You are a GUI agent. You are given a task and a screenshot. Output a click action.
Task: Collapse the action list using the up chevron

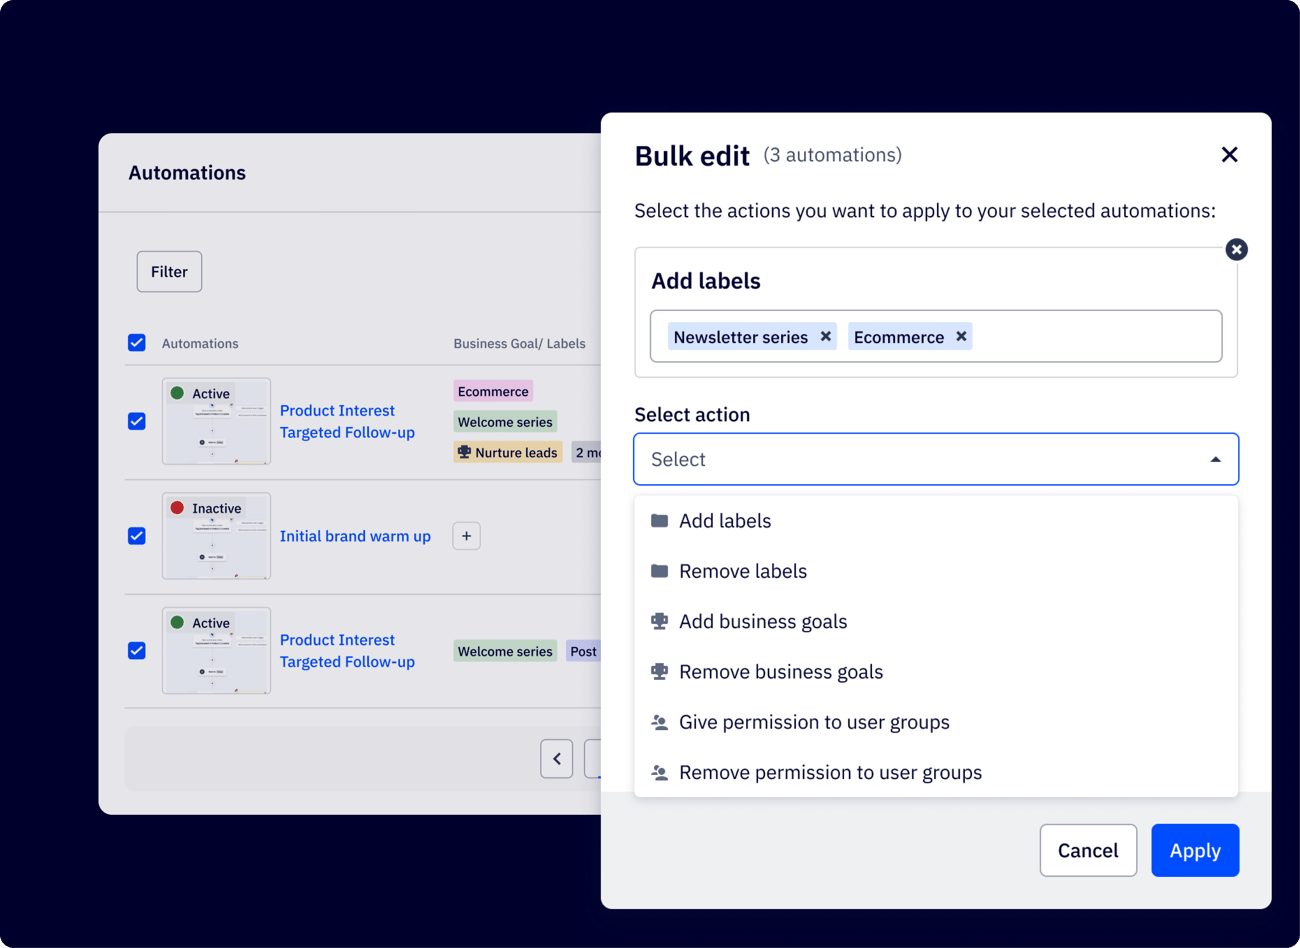pyautogui.click(x=1215, y=458)
